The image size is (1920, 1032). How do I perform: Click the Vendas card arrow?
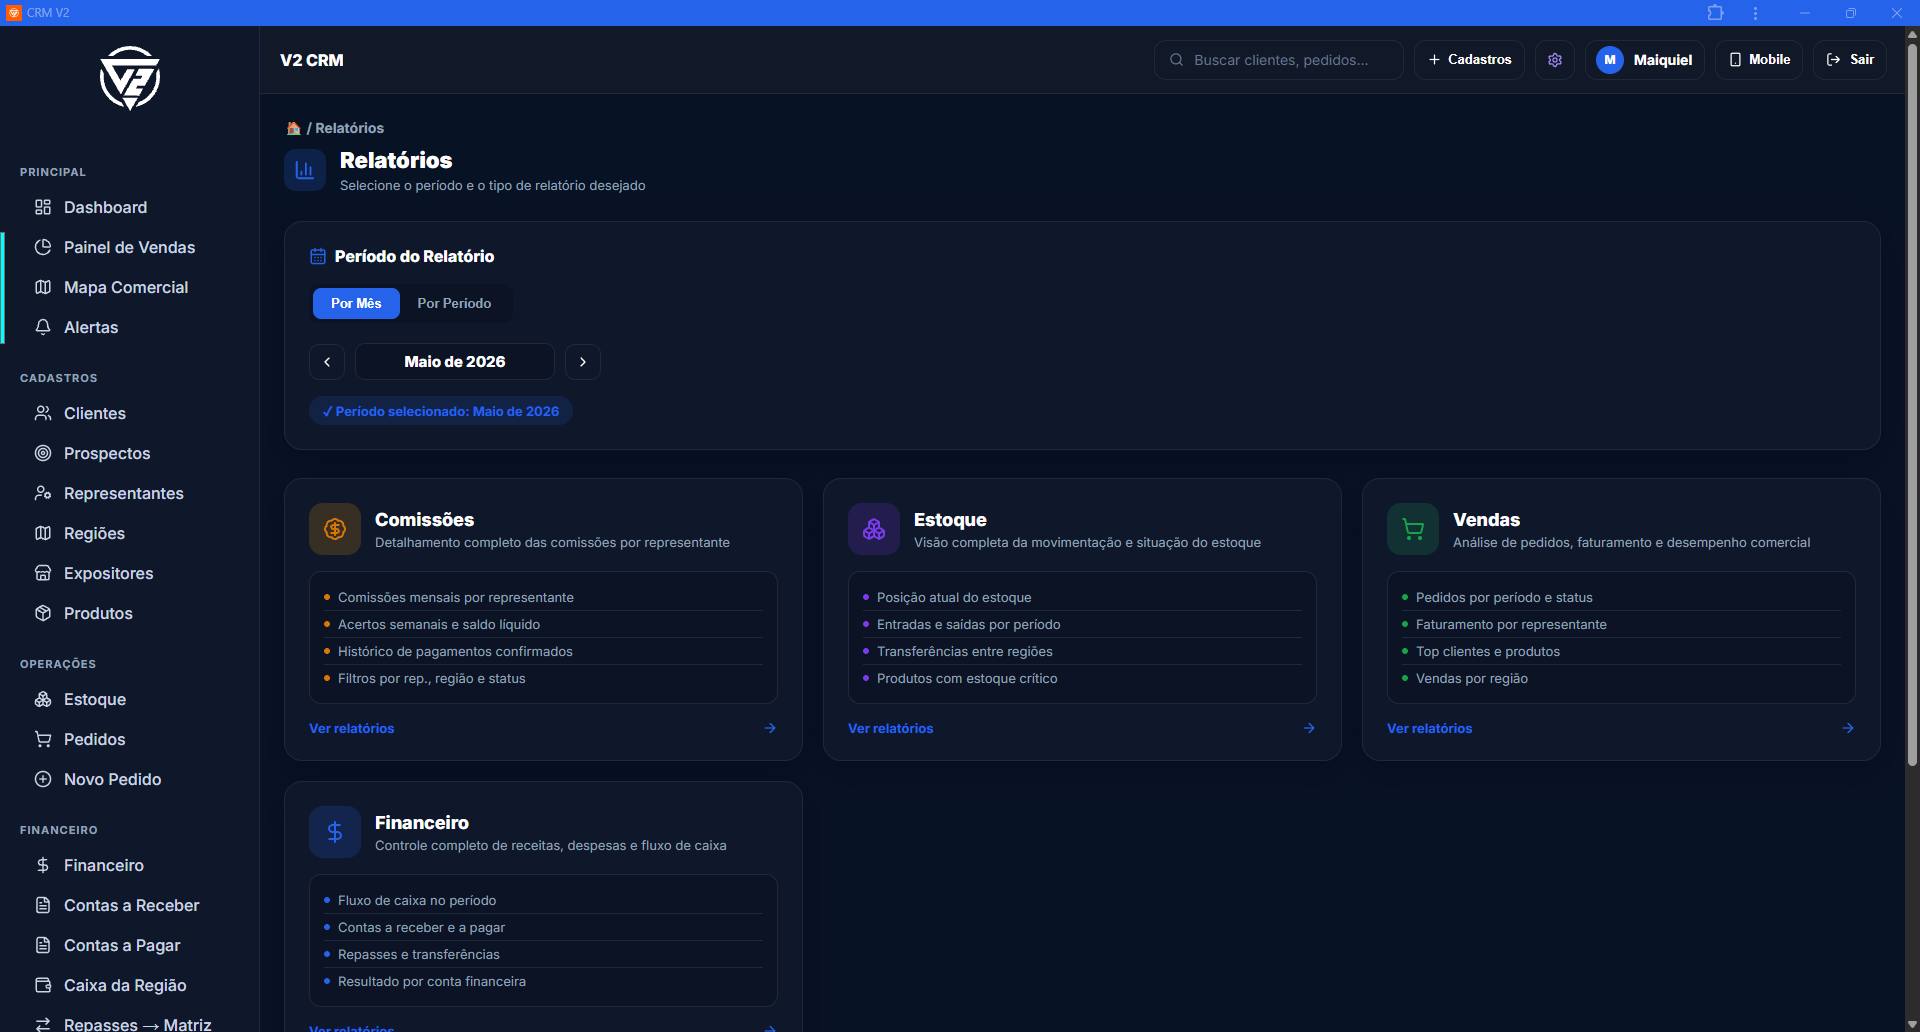pos(1848,728)
